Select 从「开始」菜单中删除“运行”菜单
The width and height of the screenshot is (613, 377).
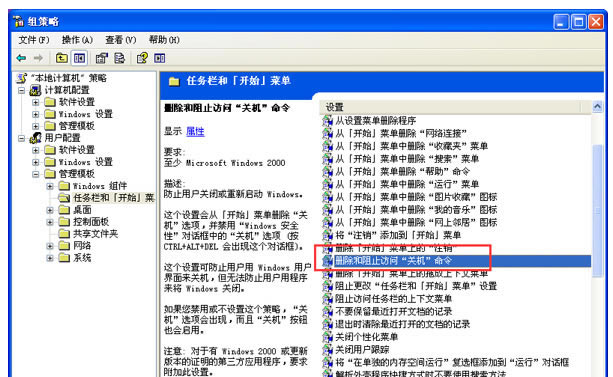[x=407, y=184]
